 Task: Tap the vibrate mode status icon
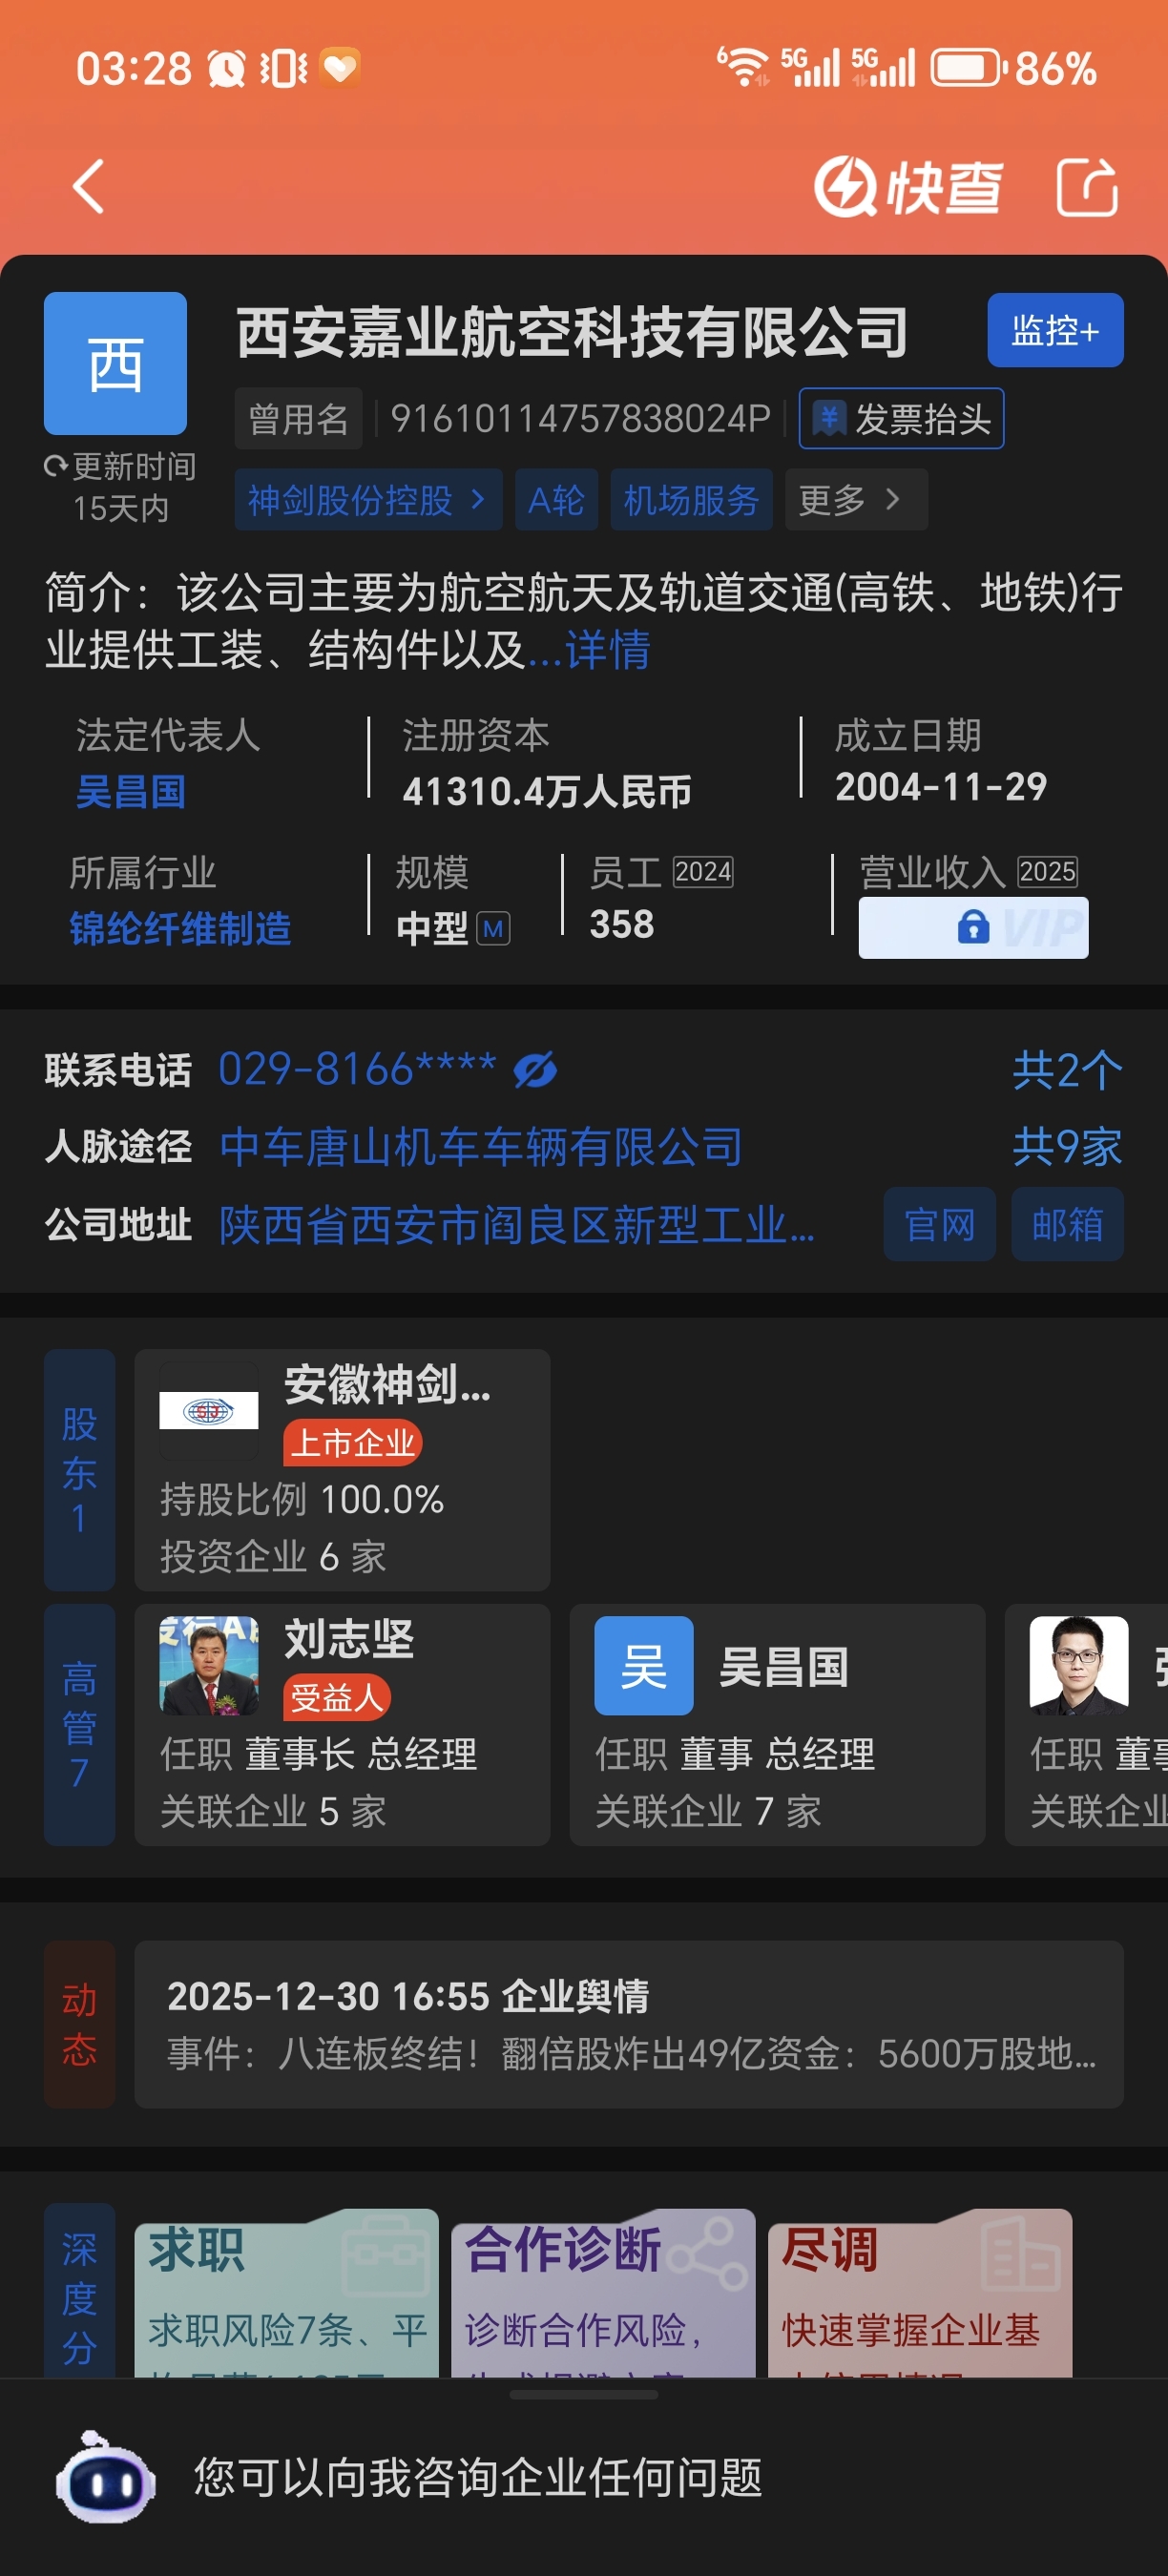[x=283, y=68]
